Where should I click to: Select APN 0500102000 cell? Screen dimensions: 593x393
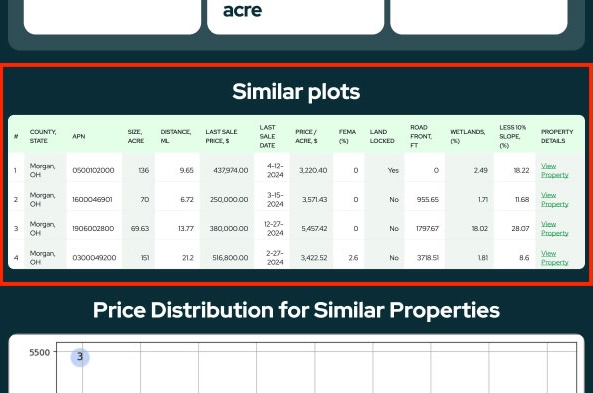[94, 171]
